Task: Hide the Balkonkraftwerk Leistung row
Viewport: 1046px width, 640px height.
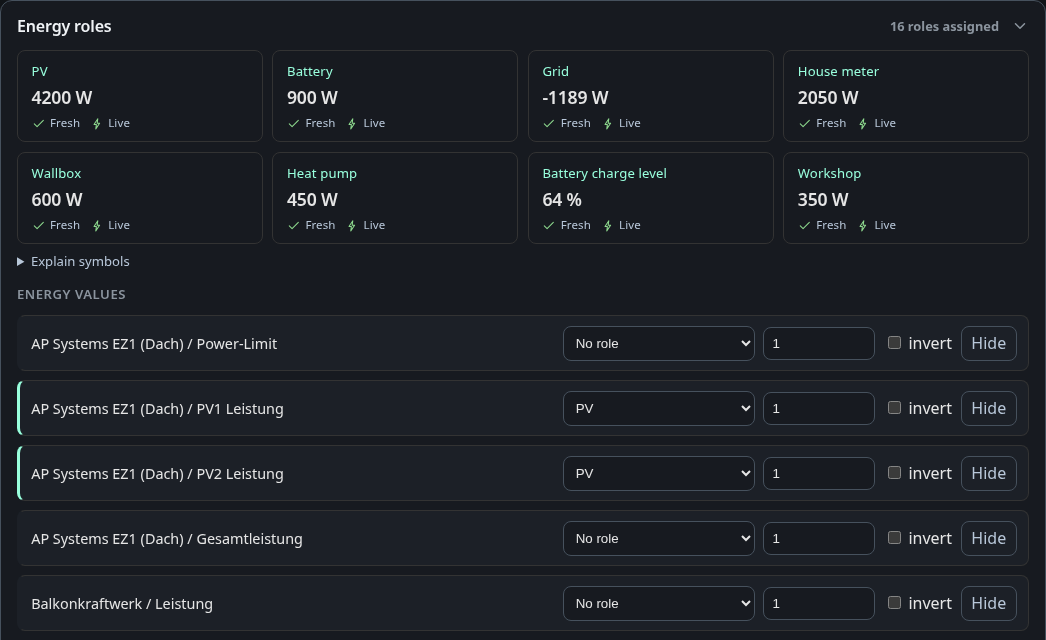Action: [989, 603]
